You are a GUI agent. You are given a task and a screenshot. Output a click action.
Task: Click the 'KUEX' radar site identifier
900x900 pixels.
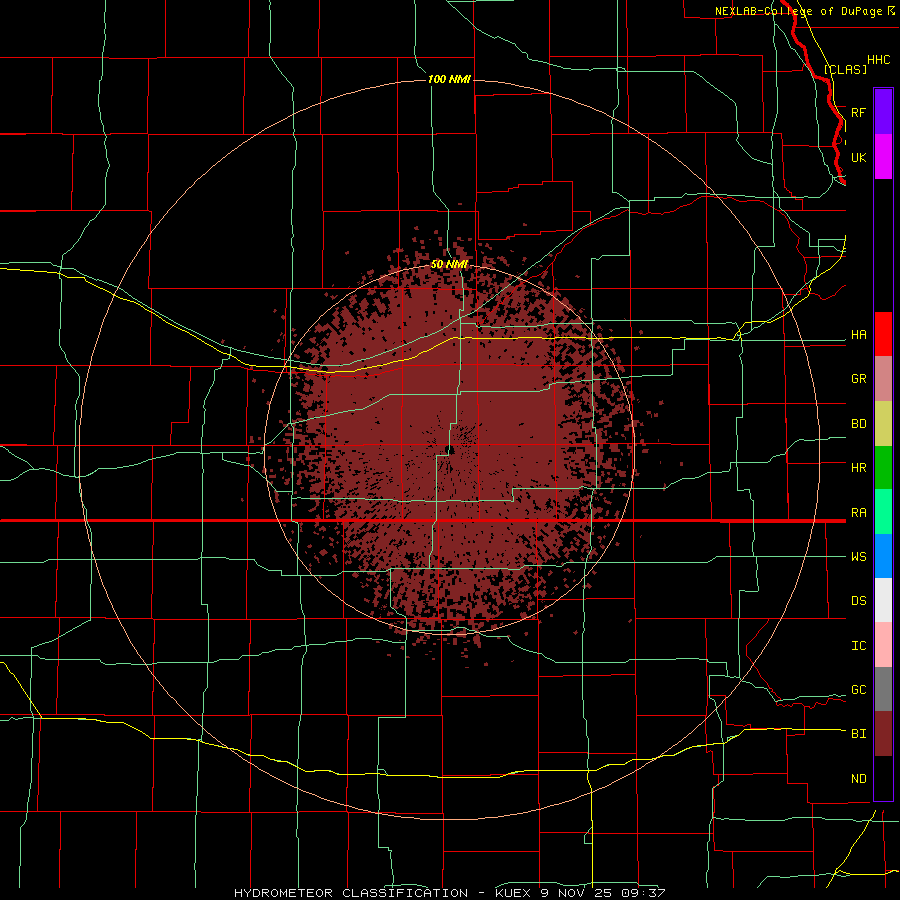click(x=514, y=893)
